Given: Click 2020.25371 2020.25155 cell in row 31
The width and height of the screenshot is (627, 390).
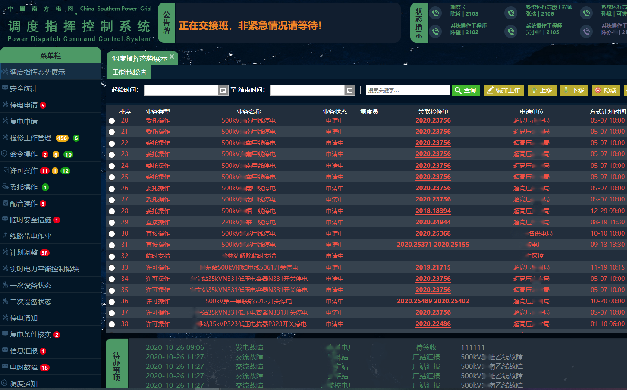Looking at the screenshot, I should (433, 245).
